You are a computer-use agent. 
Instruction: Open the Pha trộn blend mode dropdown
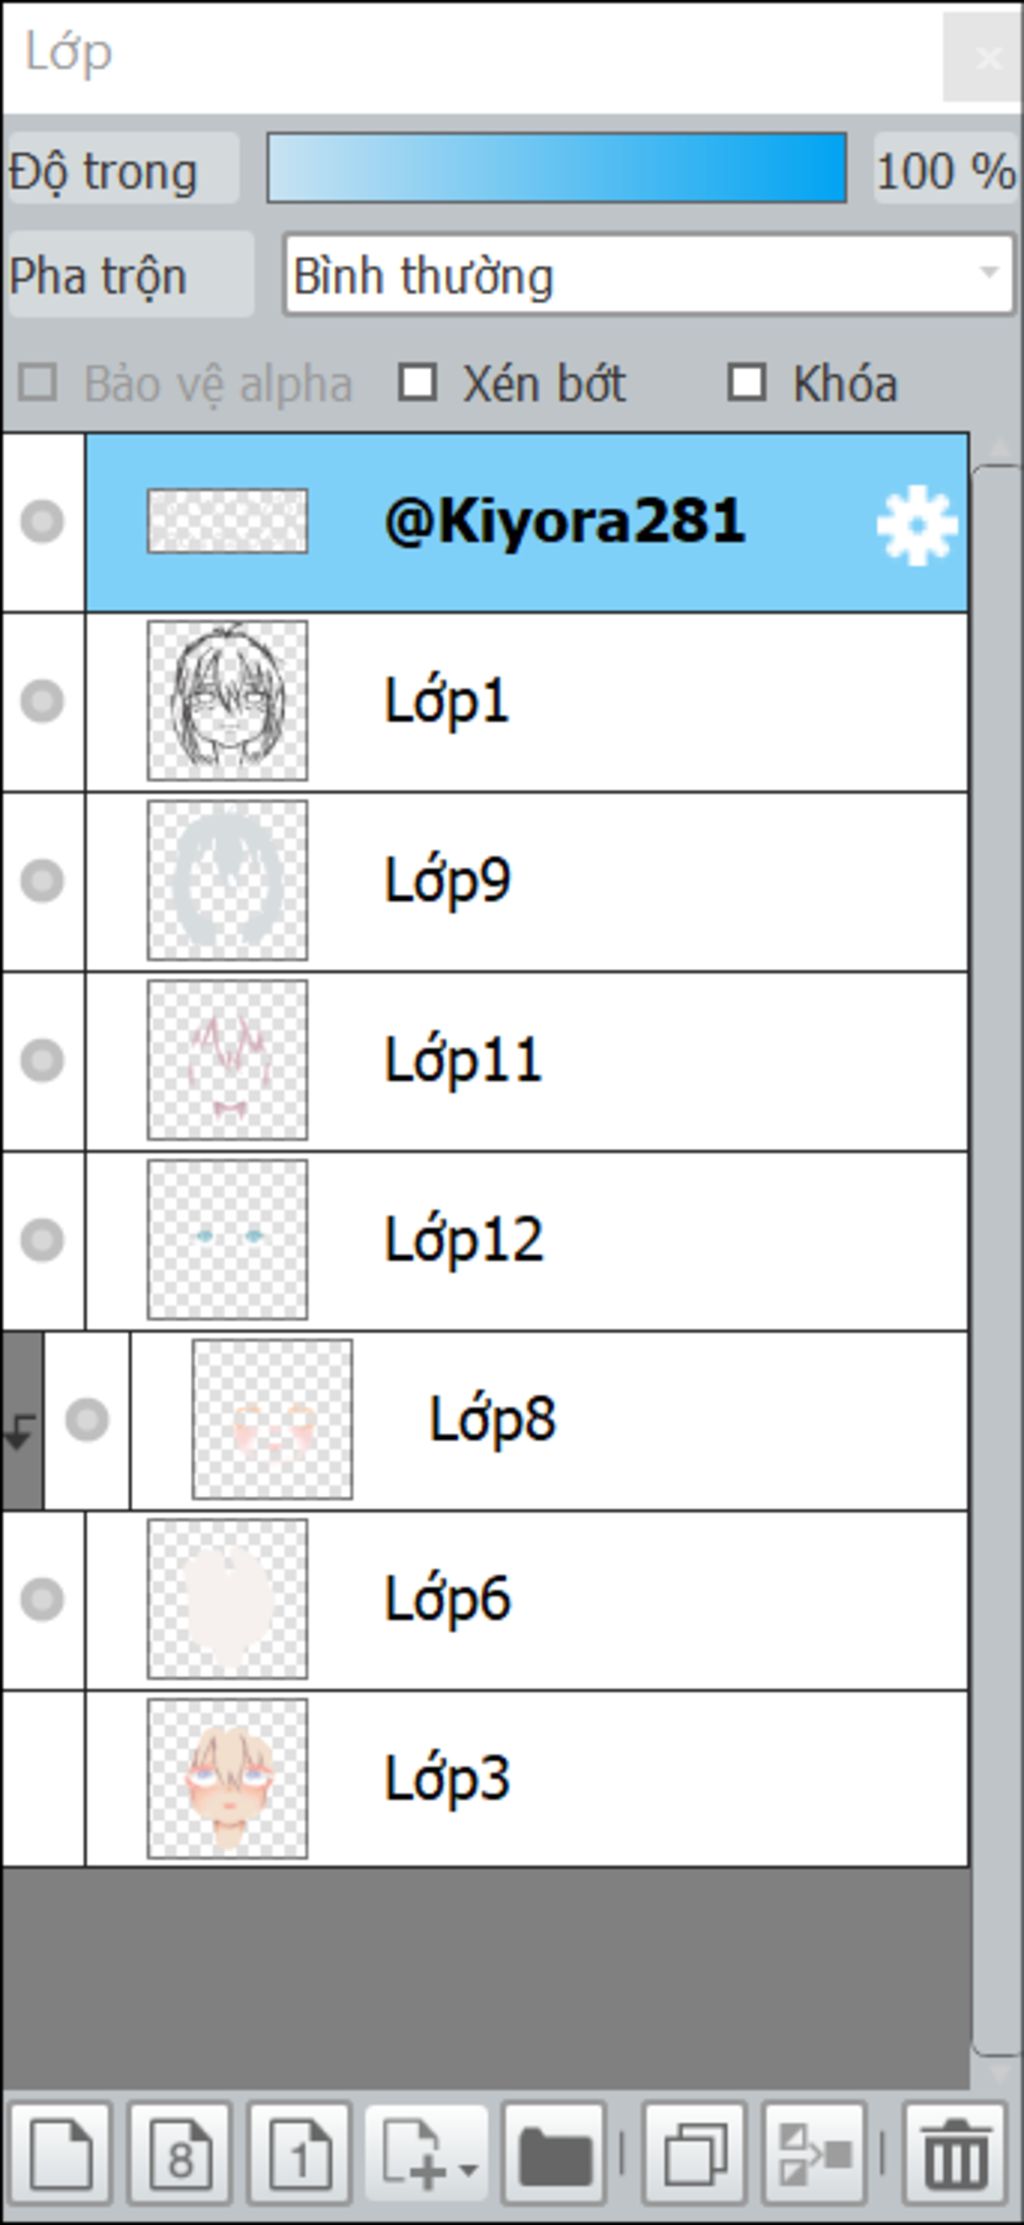(649, 275)
